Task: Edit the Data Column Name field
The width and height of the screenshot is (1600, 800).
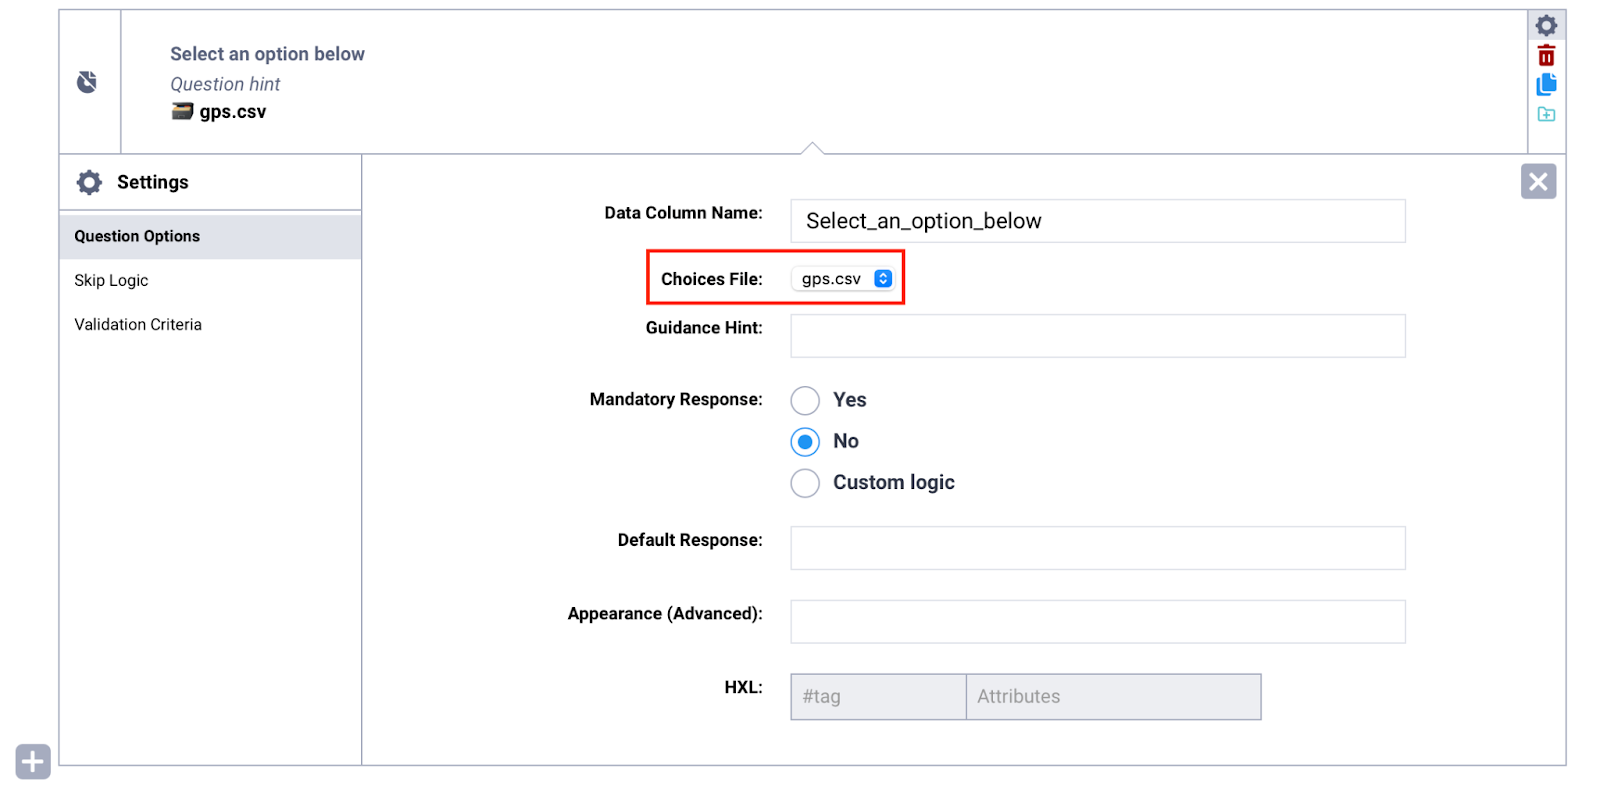Action: [1097, 221]
